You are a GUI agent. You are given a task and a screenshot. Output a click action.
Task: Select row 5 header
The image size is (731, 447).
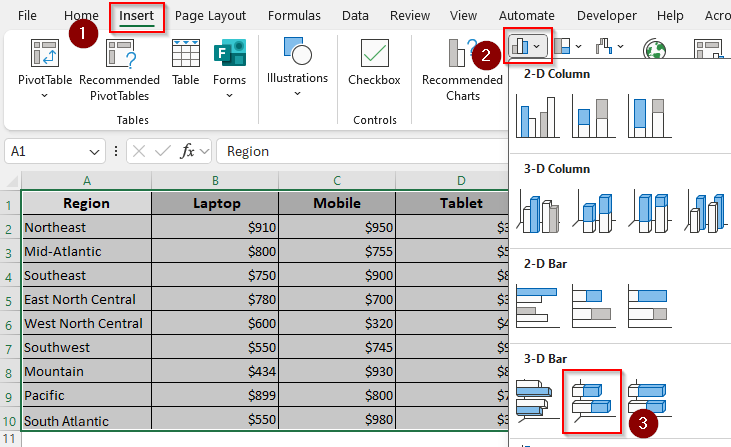coord(9,300)
